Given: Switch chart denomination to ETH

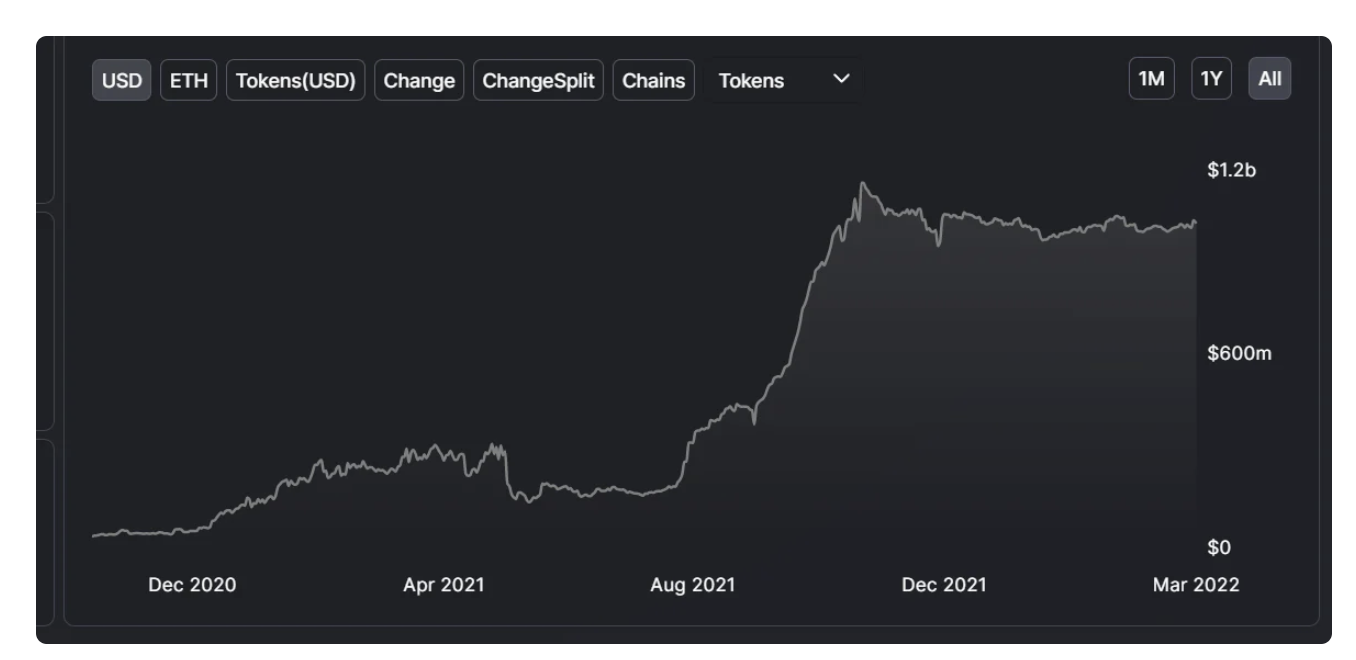Looking at the screenshot, I should pyautogui.click(x=189, y=80).
